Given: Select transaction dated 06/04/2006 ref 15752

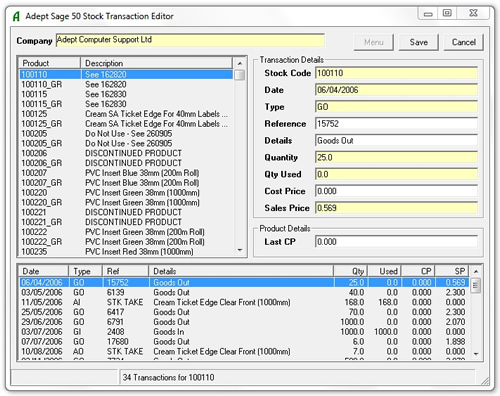Looking at the screenshot, I should (x=244, y=282).
